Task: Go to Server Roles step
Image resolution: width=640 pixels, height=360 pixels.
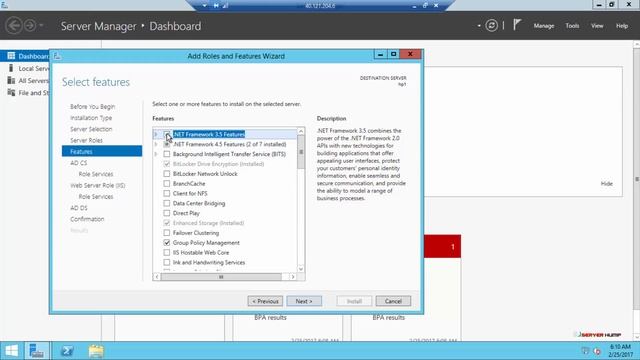Action: (86, 140)
